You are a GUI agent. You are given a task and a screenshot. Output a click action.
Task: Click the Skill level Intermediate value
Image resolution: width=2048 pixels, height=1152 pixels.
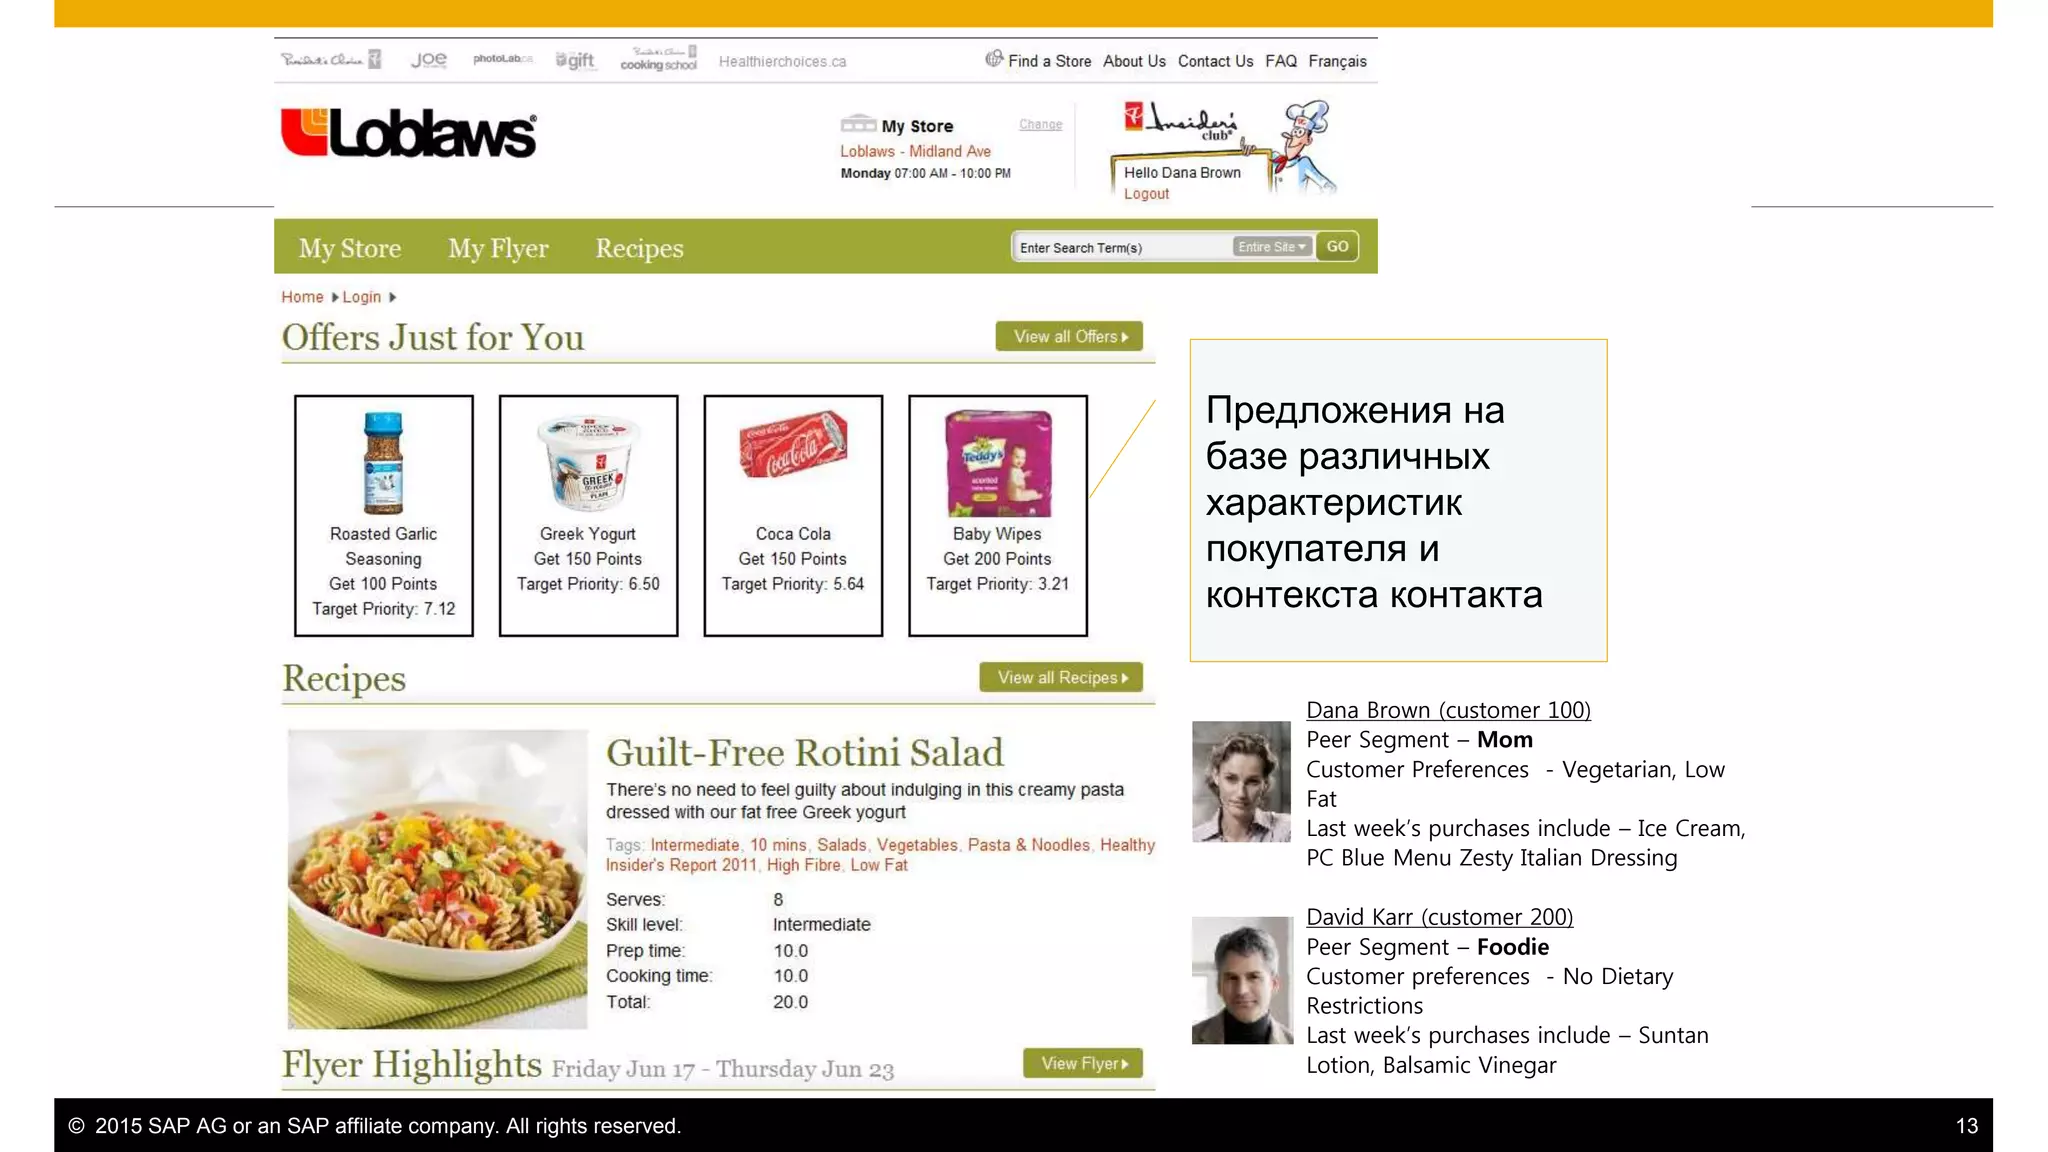(821, 925)
